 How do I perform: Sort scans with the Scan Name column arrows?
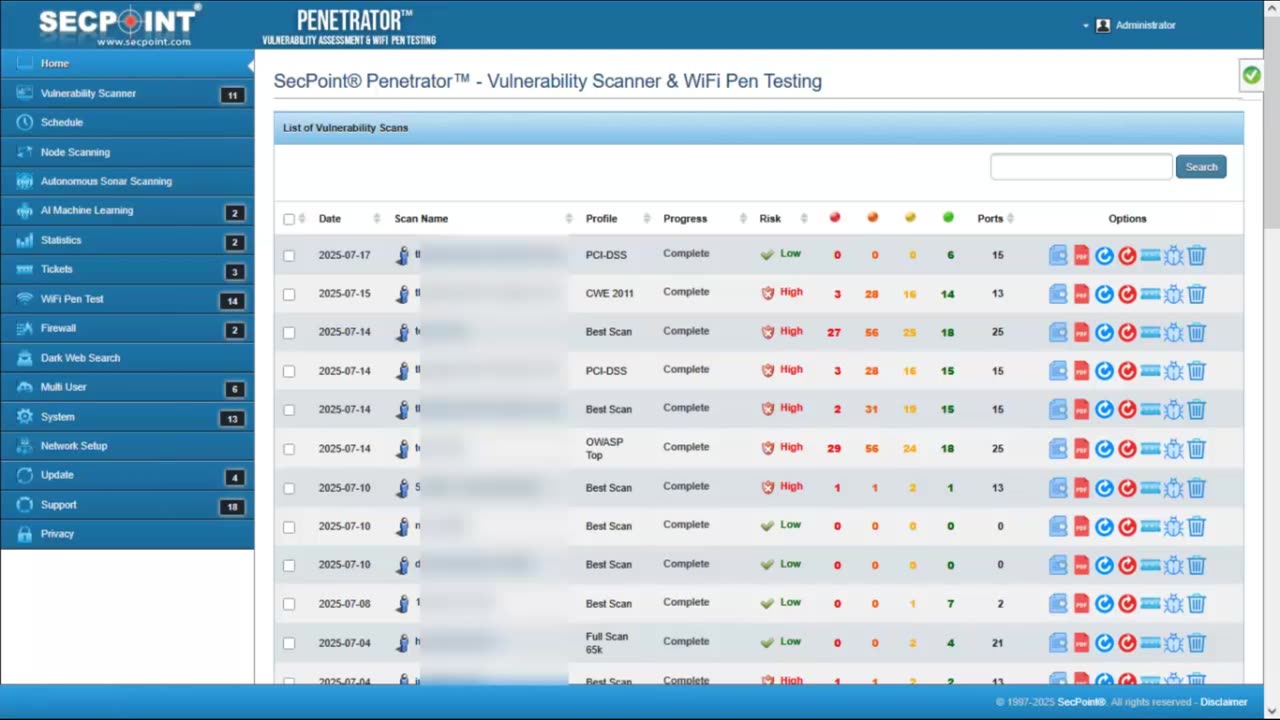point(569,218)
